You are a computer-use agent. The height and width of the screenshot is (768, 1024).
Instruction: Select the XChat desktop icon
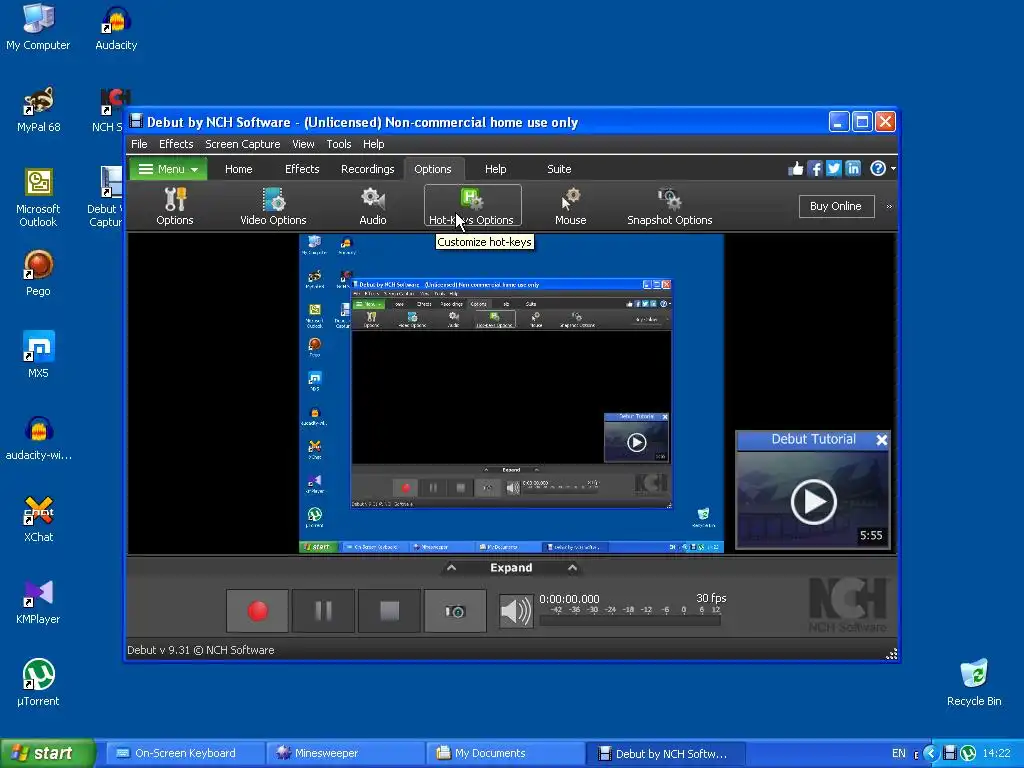point(38,520)
